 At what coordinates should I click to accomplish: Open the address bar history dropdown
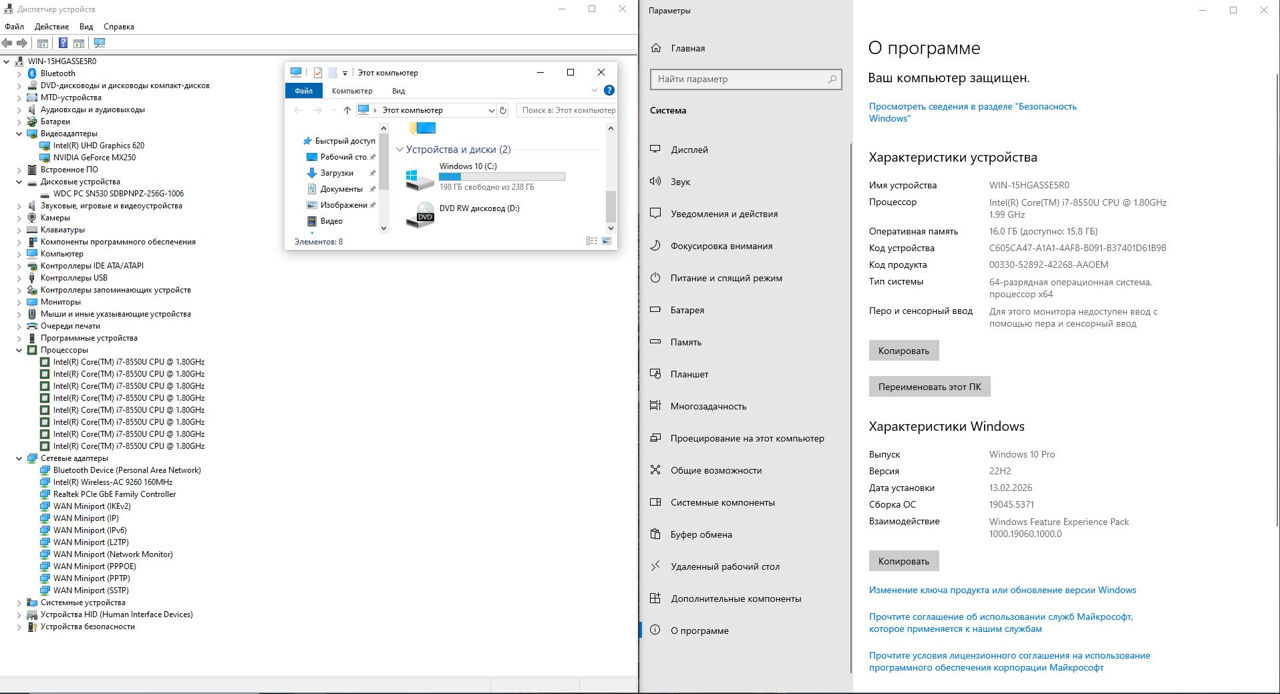click(491, 110)
